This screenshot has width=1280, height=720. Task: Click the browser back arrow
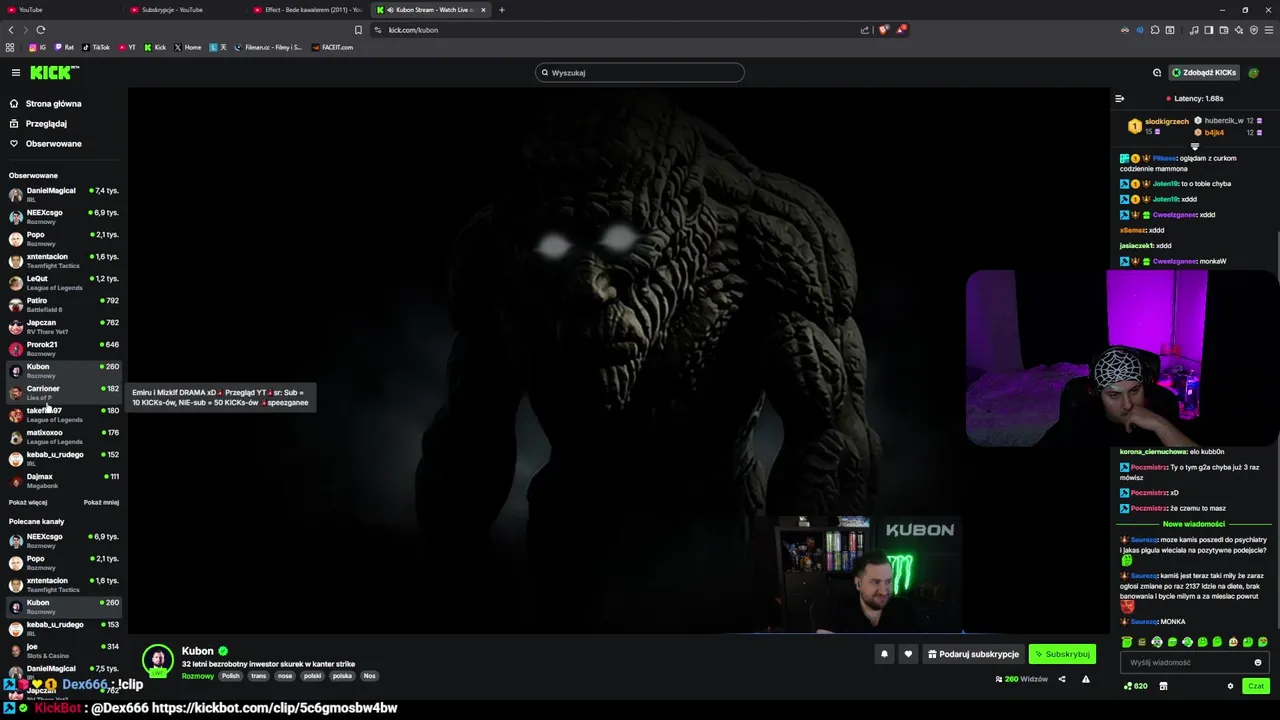pyautogui.click(x=11, y=30)
